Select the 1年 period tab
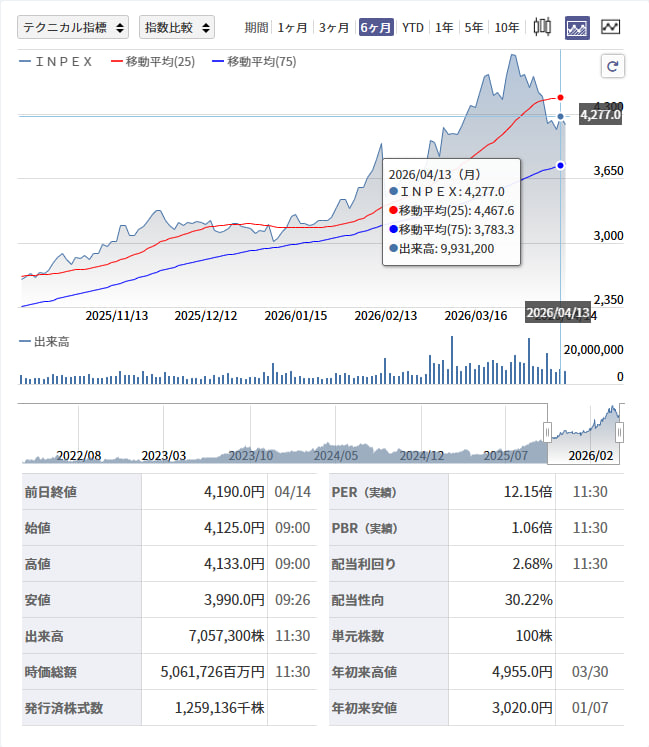649x747 pixels. (444, 28)
